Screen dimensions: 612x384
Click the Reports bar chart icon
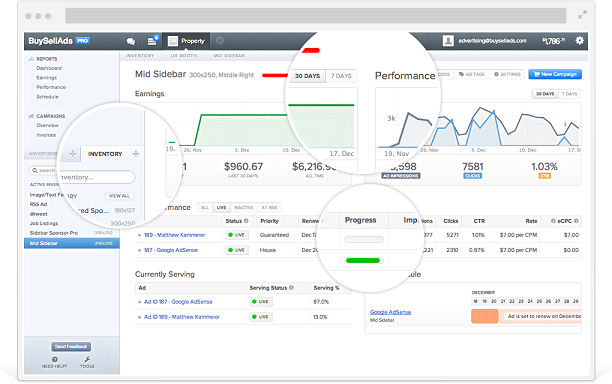(31, 59)
